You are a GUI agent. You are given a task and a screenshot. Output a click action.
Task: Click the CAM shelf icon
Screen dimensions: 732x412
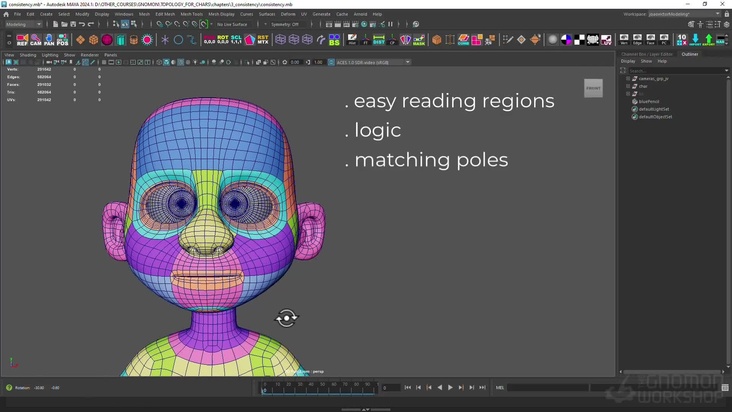pos(36,40)
